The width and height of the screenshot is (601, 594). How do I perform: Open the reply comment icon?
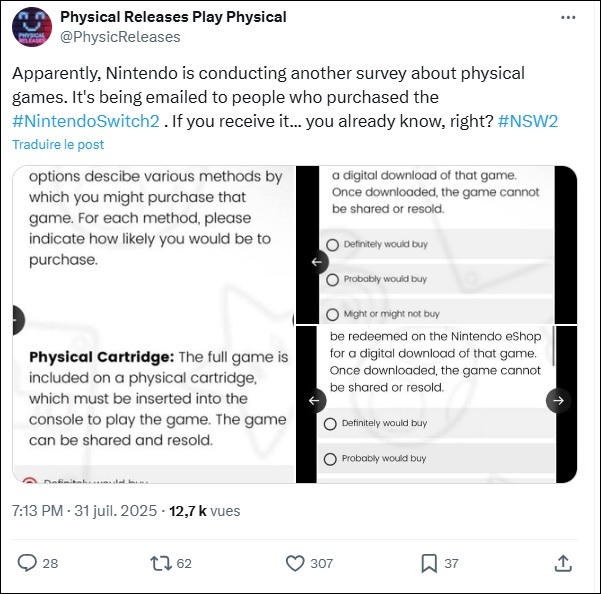coord(27,563)
